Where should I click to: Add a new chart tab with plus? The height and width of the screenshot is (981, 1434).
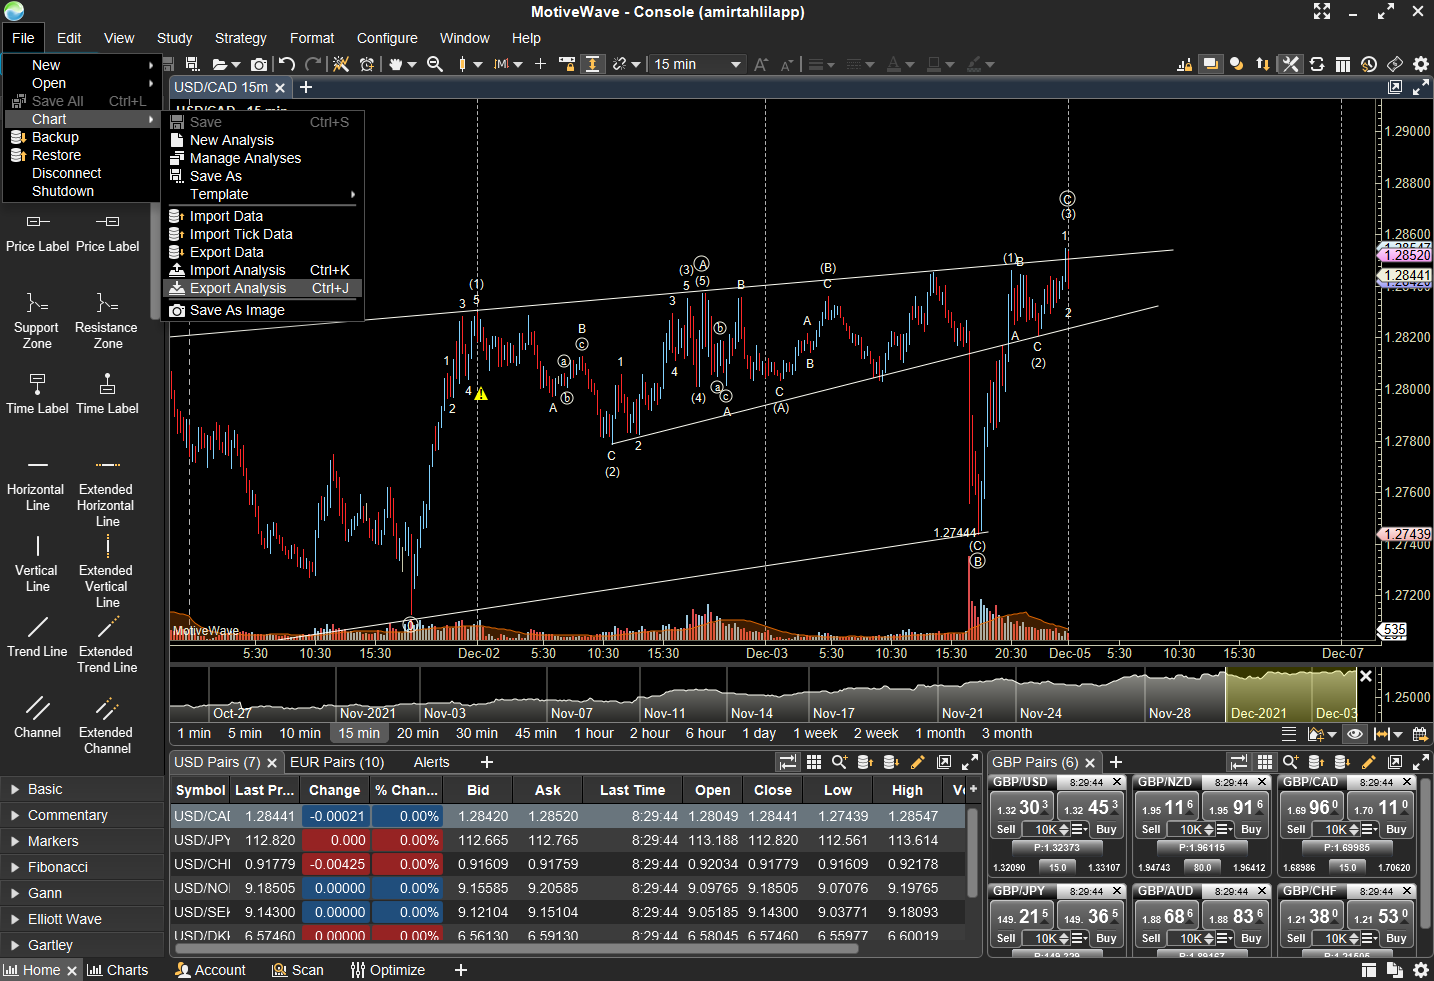306,87
